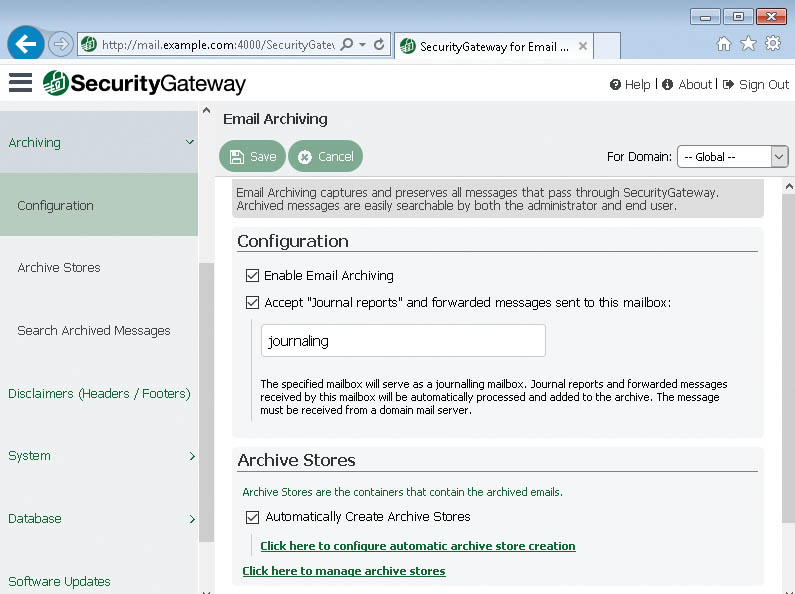Open Disclaimers (Headers / Footers) menu item
This screenshot has height=594, width=795.
(x=99, y=393)
